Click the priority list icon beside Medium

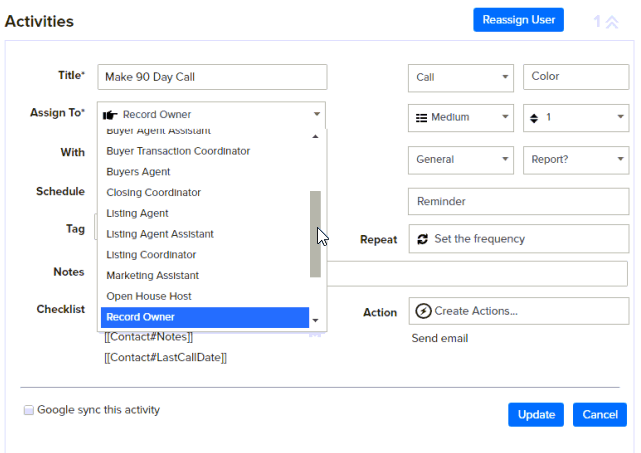point(421,118)
